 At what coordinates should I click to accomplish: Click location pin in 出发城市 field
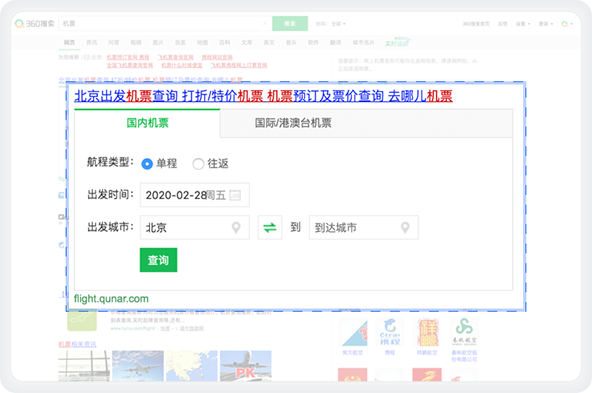pos(236,228)
